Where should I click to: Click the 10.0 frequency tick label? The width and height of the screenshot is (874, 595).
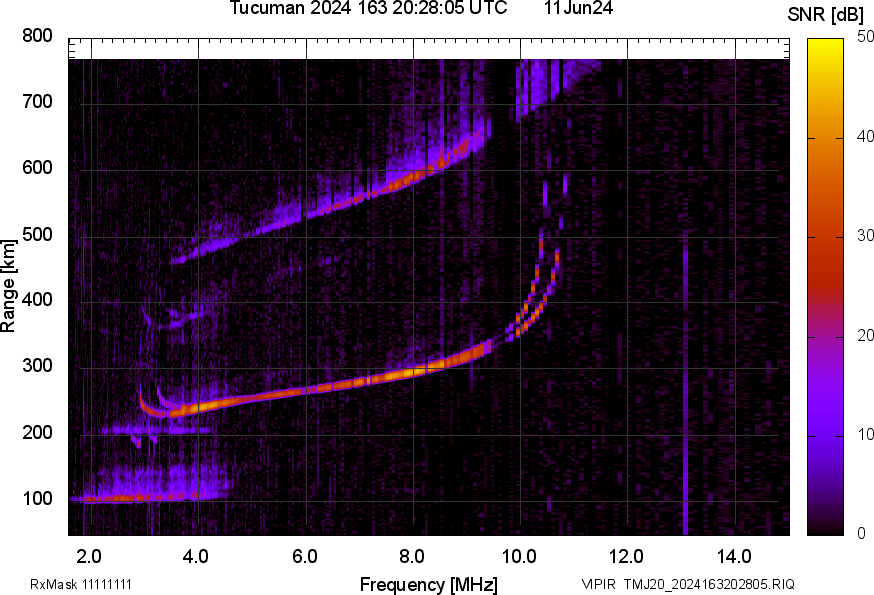pyautogui.click(x=519, y=556)
